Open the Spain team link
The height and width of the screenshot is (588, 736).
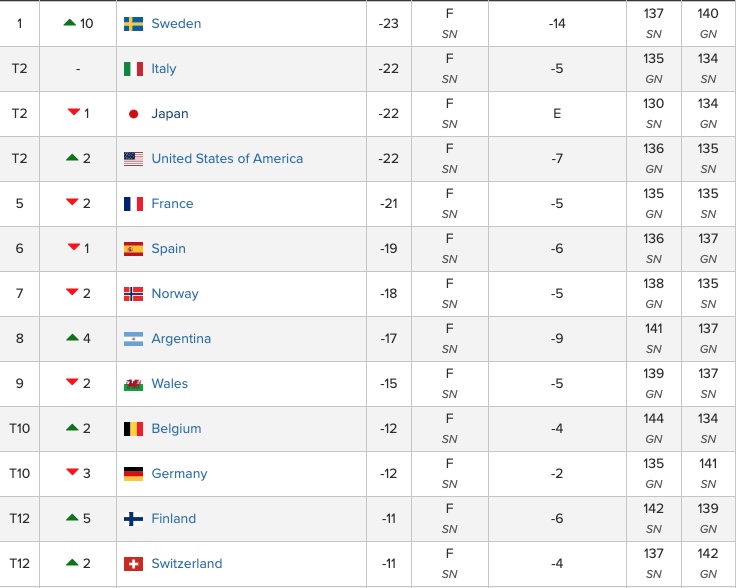coord(169,249)
